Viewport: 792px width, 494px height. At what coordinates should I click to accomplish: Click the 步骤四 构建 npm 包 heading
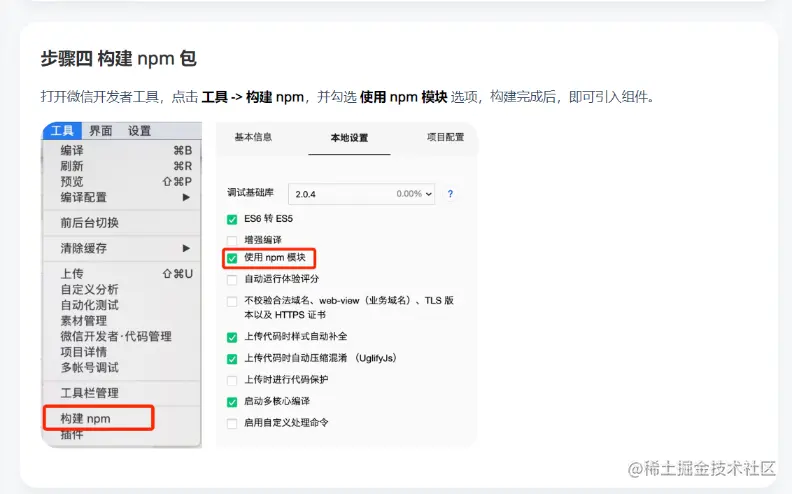tap(118, 59)
